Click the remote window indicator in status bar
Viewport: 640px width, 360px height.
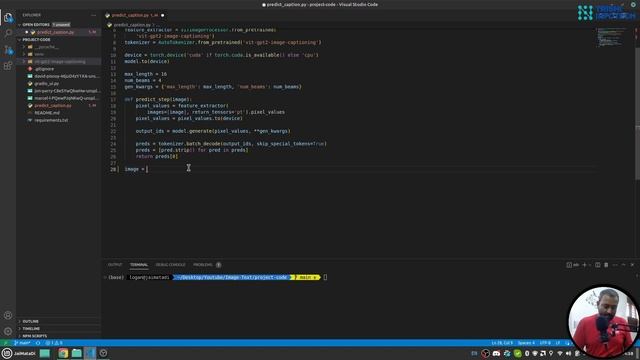[x=5, y=343]
